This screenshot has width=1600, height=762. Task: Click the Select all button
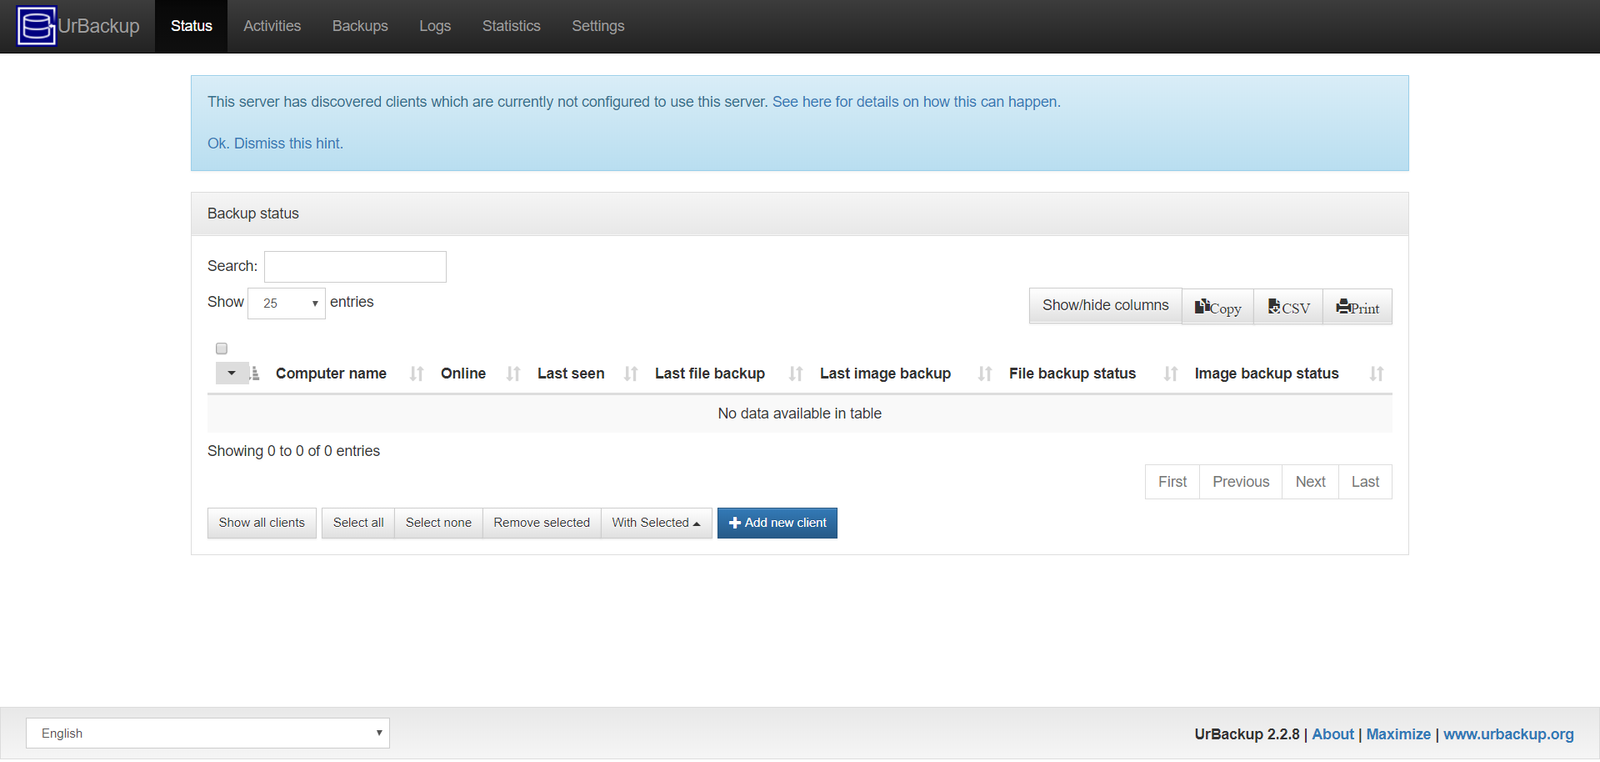tap(358, 523)
